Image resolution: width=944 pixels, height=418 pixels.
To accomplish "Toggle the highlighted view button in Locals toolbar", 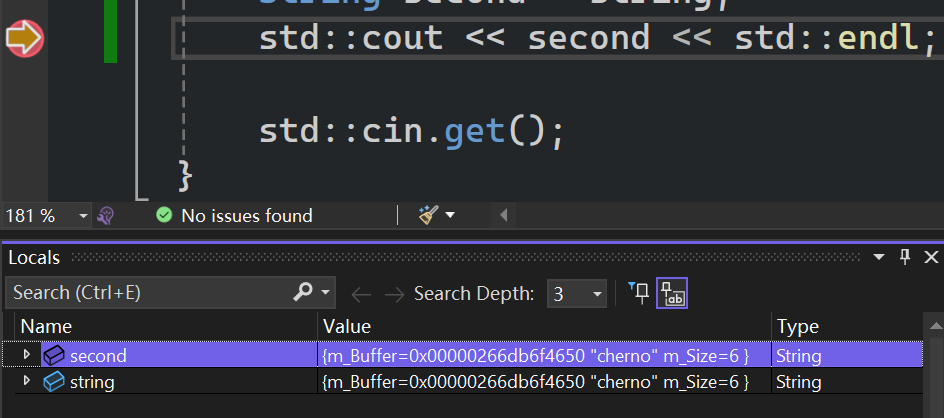I will (671, 294).
